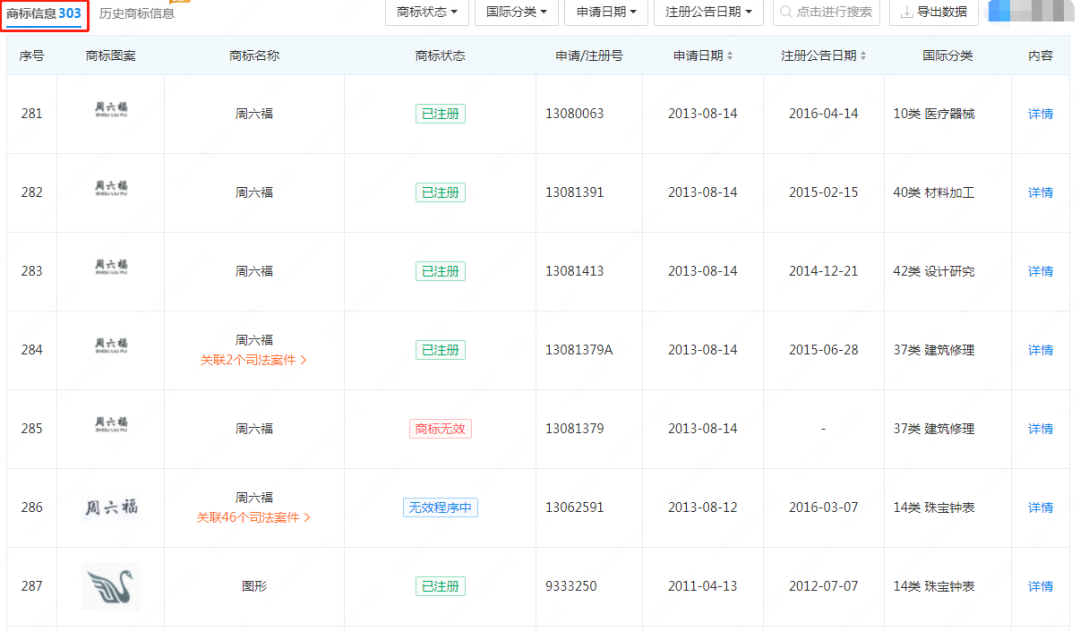1080x631 pixels.
Task: Open 详情 for trademark 13062591
Action: pyautogui.click(x=1040, y=508)
